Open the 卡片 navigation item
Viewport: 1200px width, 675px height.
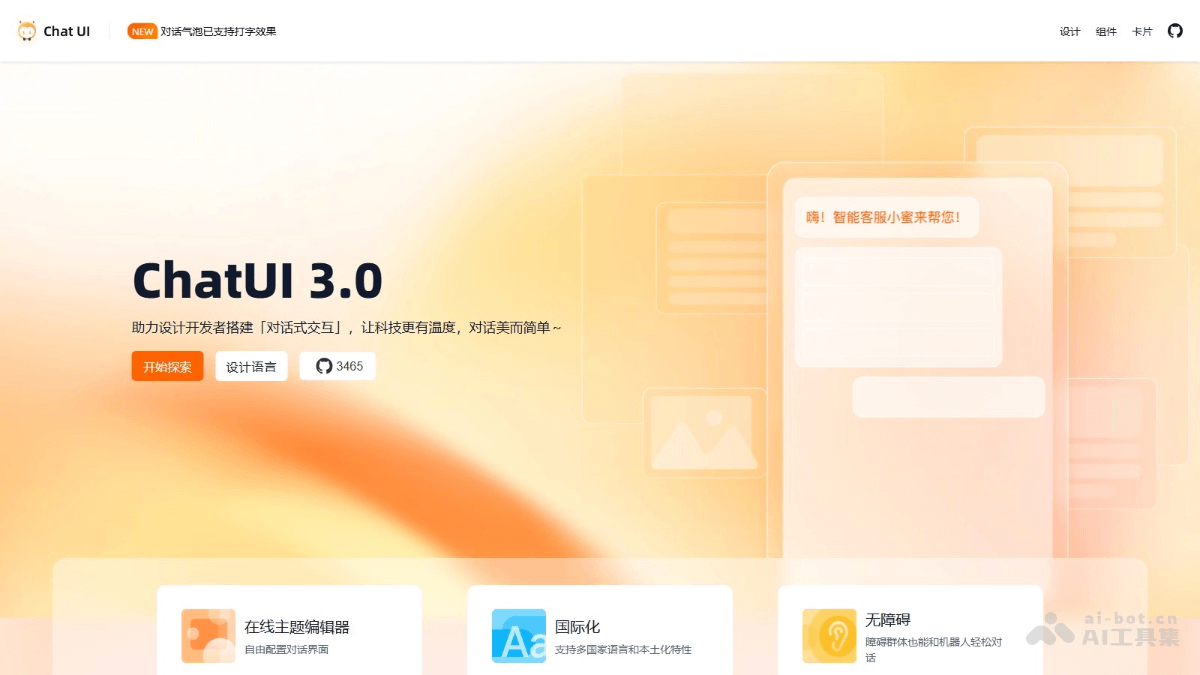click(1141, 31)
